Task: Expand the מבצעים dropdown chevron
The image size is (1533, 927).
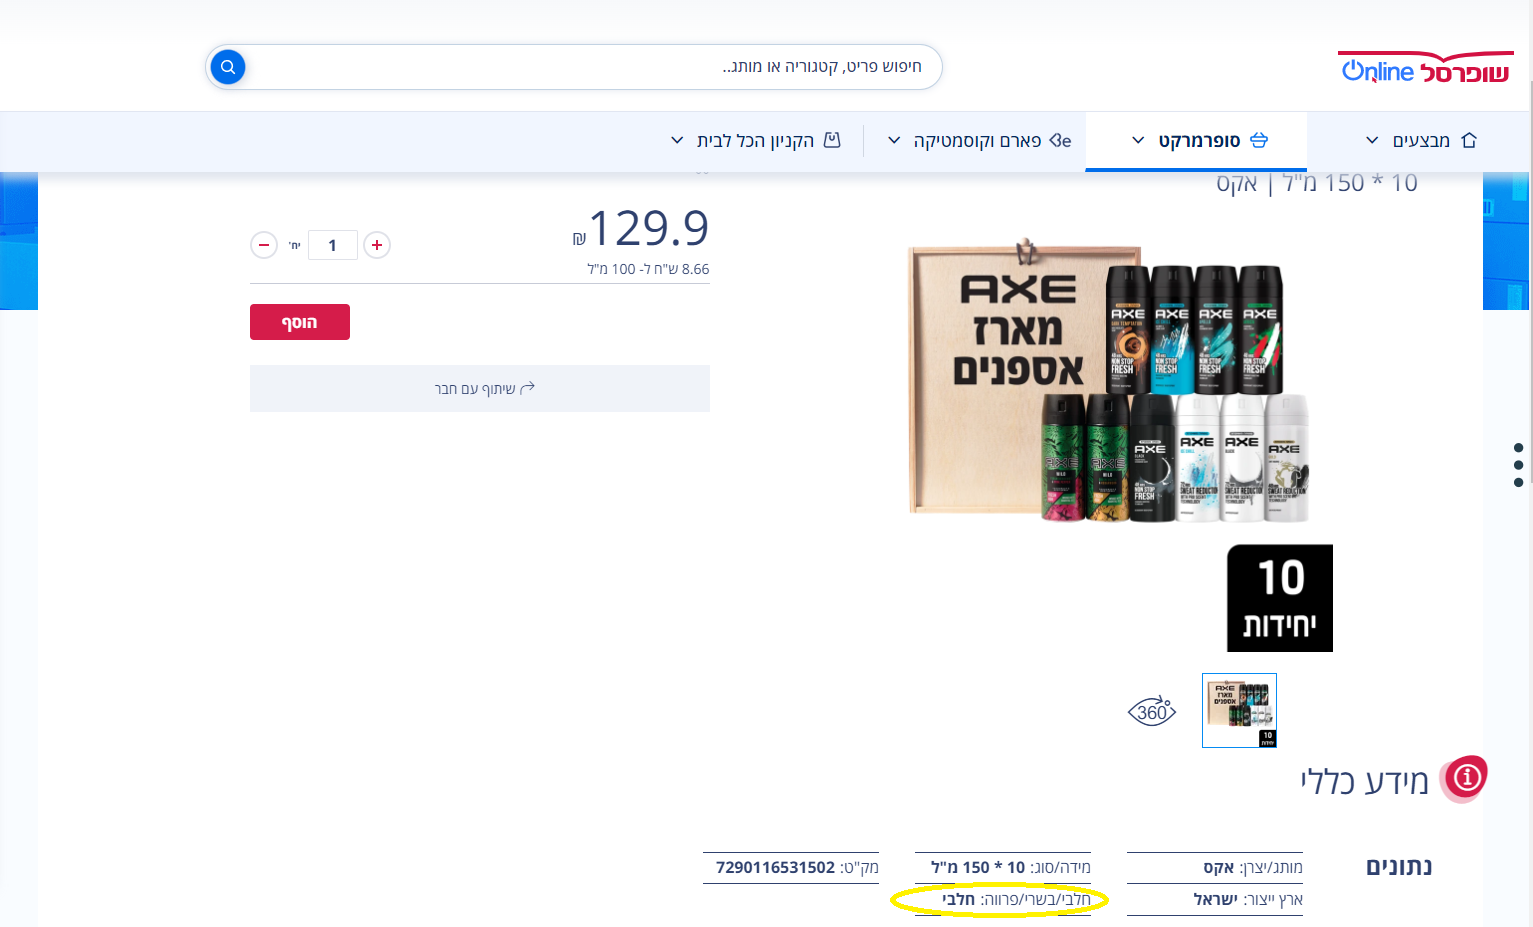Action: tap(1372, 140)
